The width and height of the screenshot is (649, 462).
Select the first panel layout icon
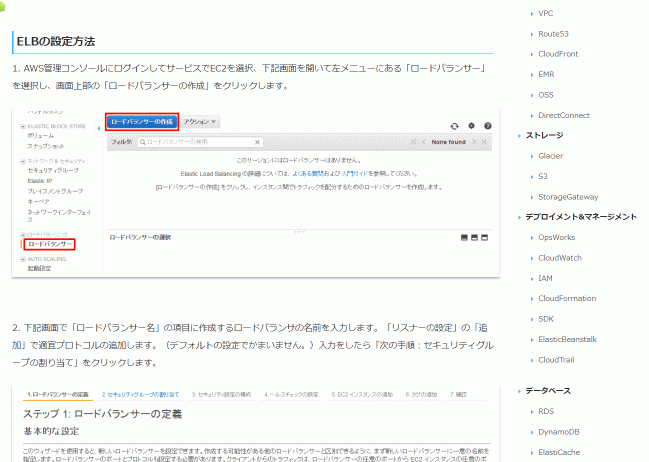click(x=464, y=238)
